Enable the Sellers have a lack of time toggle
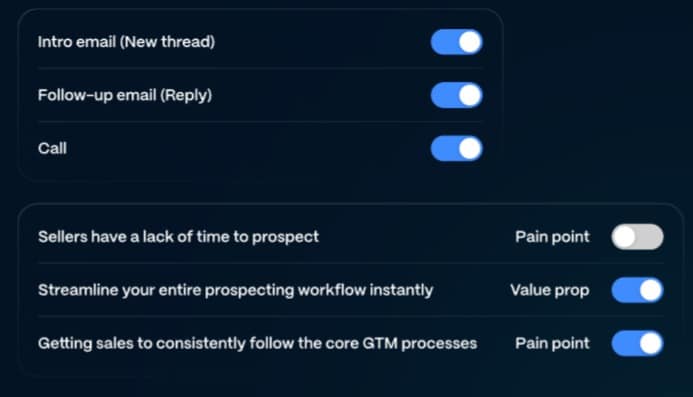This screenshot has height=397, width=693. coord(637,237)
